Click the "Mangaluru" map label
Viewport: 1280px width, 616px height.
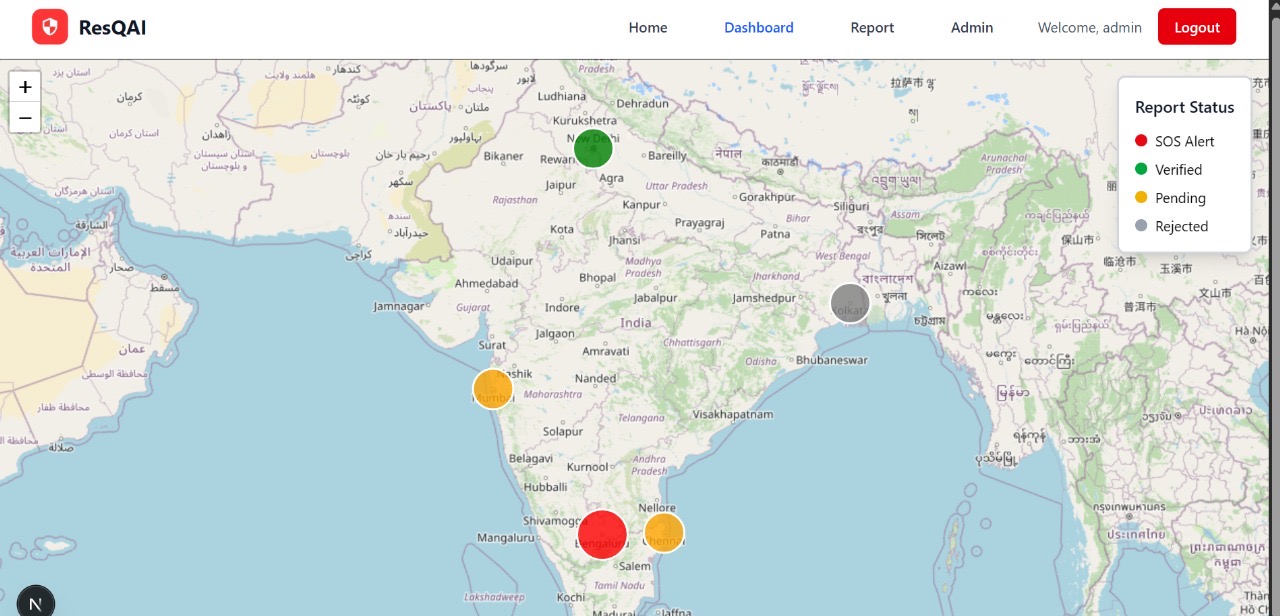506,537
